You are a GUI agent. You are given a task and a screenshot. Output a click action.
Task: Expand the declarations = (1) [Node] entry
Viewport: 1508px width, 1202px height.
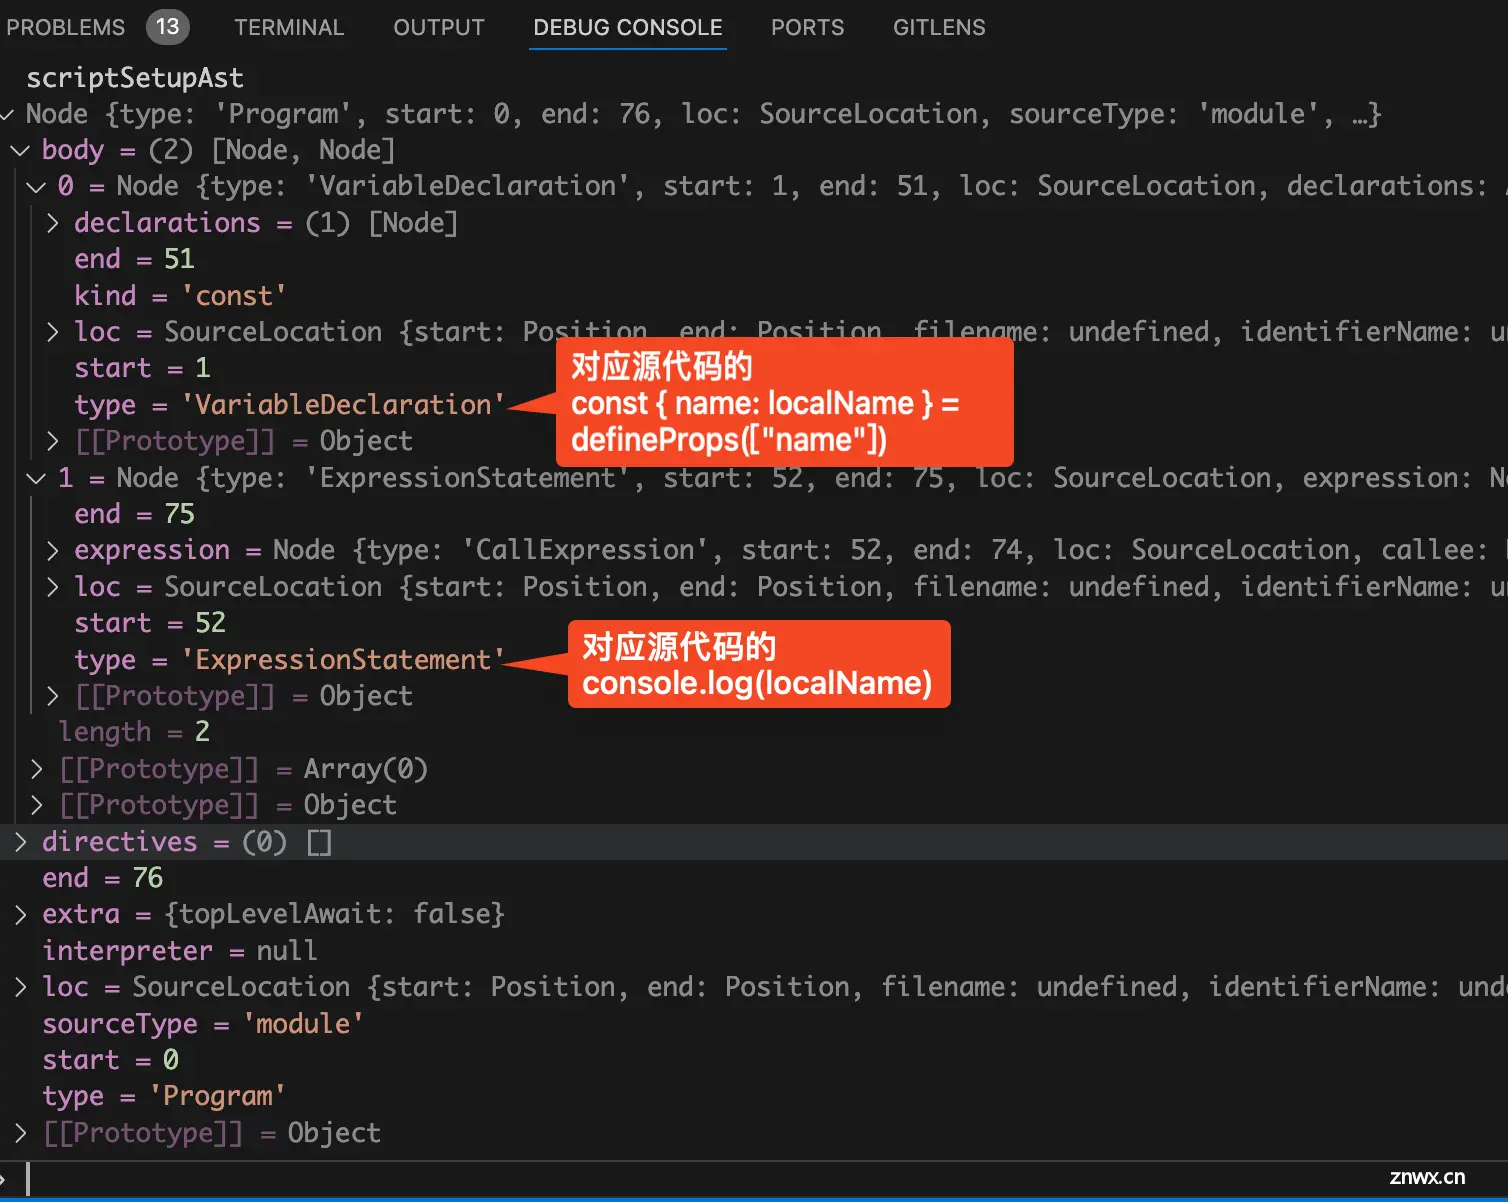click(53, 223)
